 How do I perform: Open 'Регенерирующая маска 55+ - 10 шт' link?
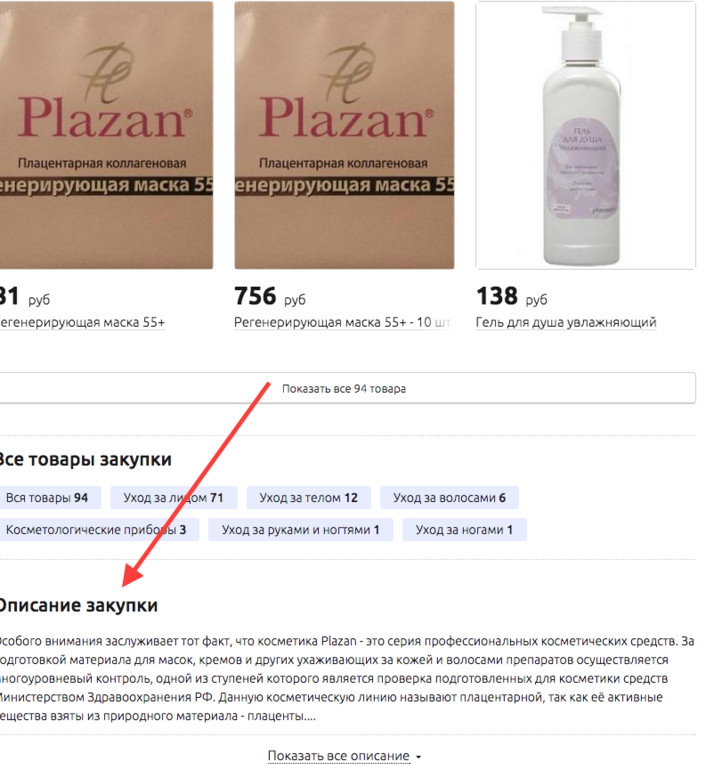(x=342, y=323)
